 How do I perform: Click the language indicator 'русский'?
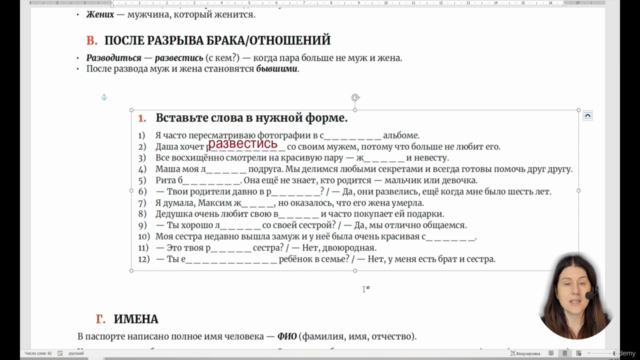click(76, 353)
